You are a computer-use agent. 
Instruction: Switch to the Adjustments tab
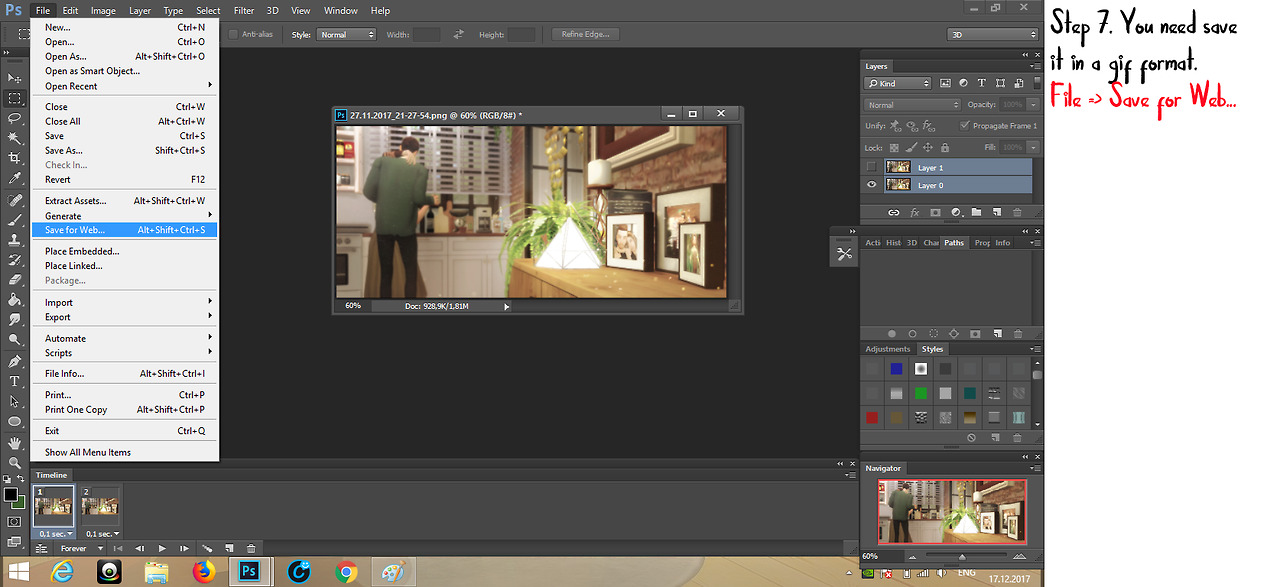(x=887, y=349)
